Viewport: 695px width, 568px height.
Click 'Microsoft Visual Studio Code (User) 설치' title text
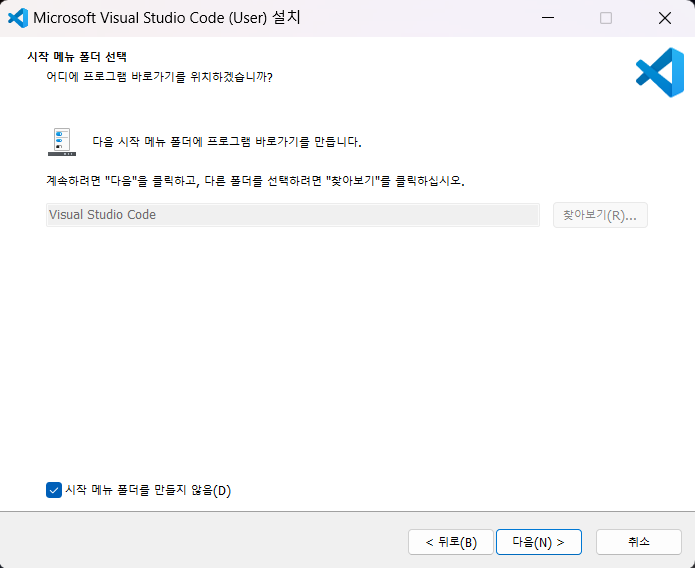[167, 18]
